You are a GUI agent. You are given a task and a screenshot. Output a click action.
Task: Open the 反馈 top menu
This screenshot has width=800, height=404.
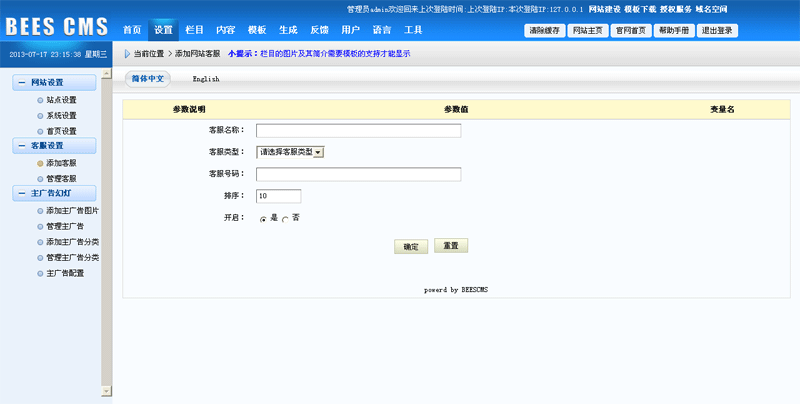pyautogui.click(x=319, y=30)
